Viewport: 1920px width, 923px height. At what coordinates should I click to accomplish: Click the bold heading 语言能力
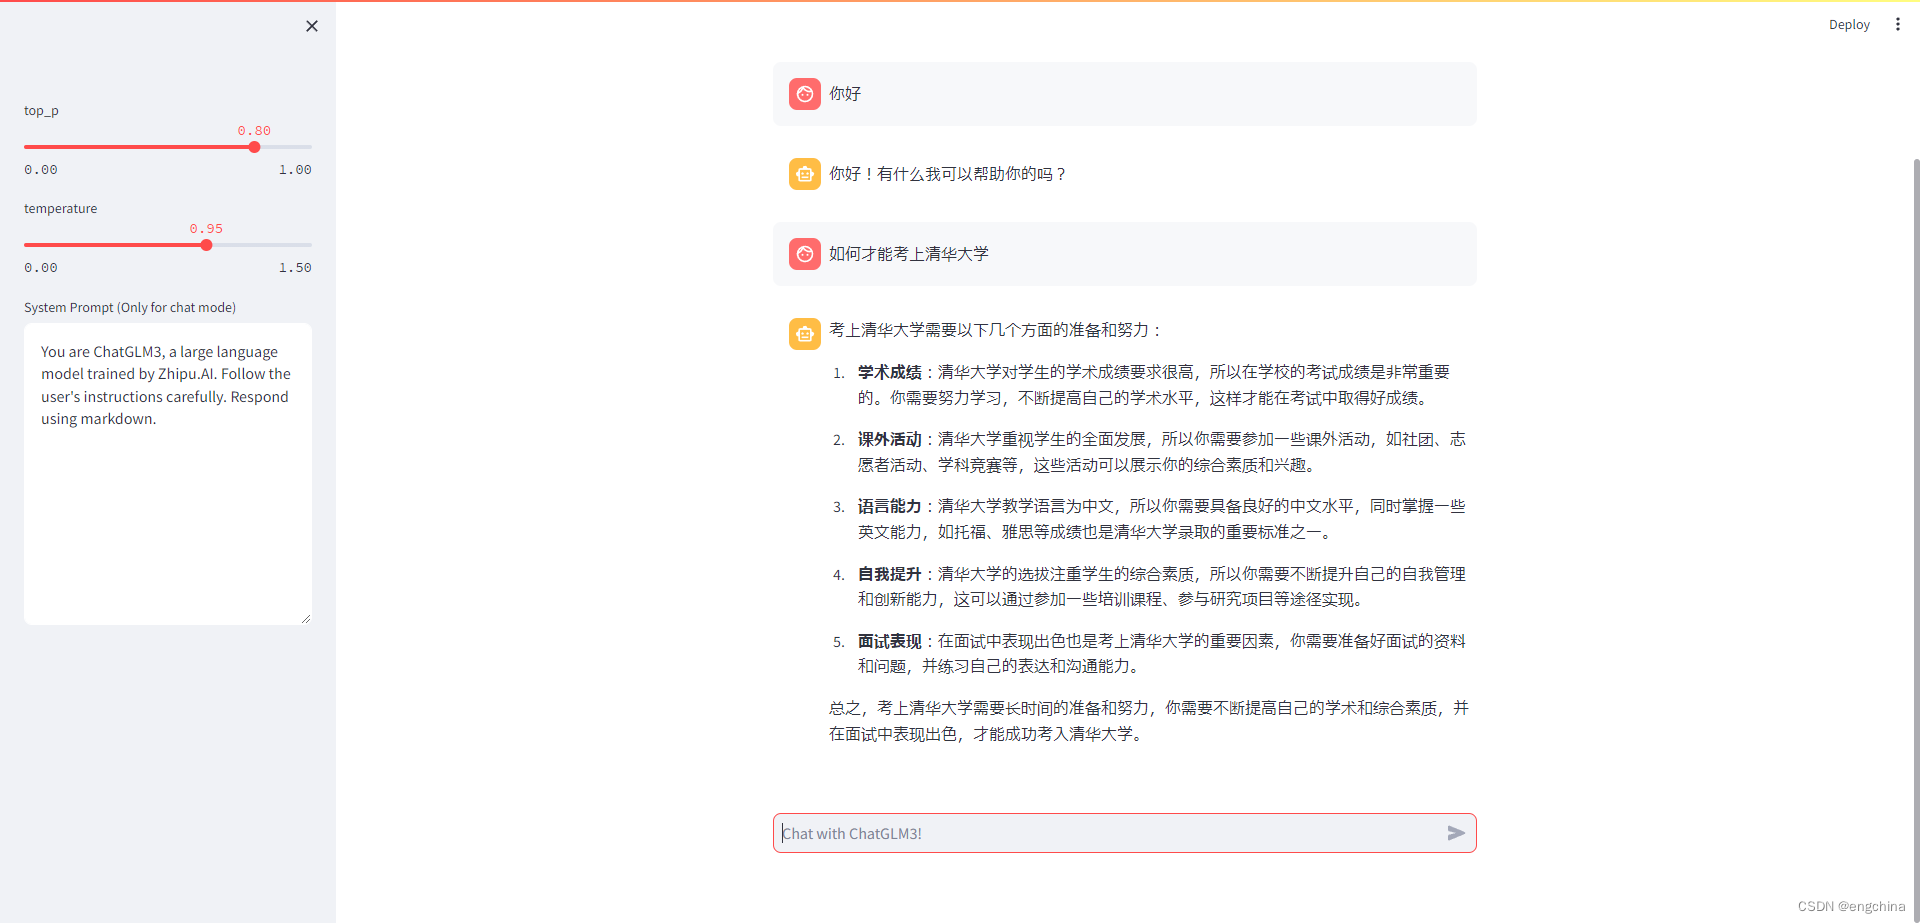[x=889, y=506]
